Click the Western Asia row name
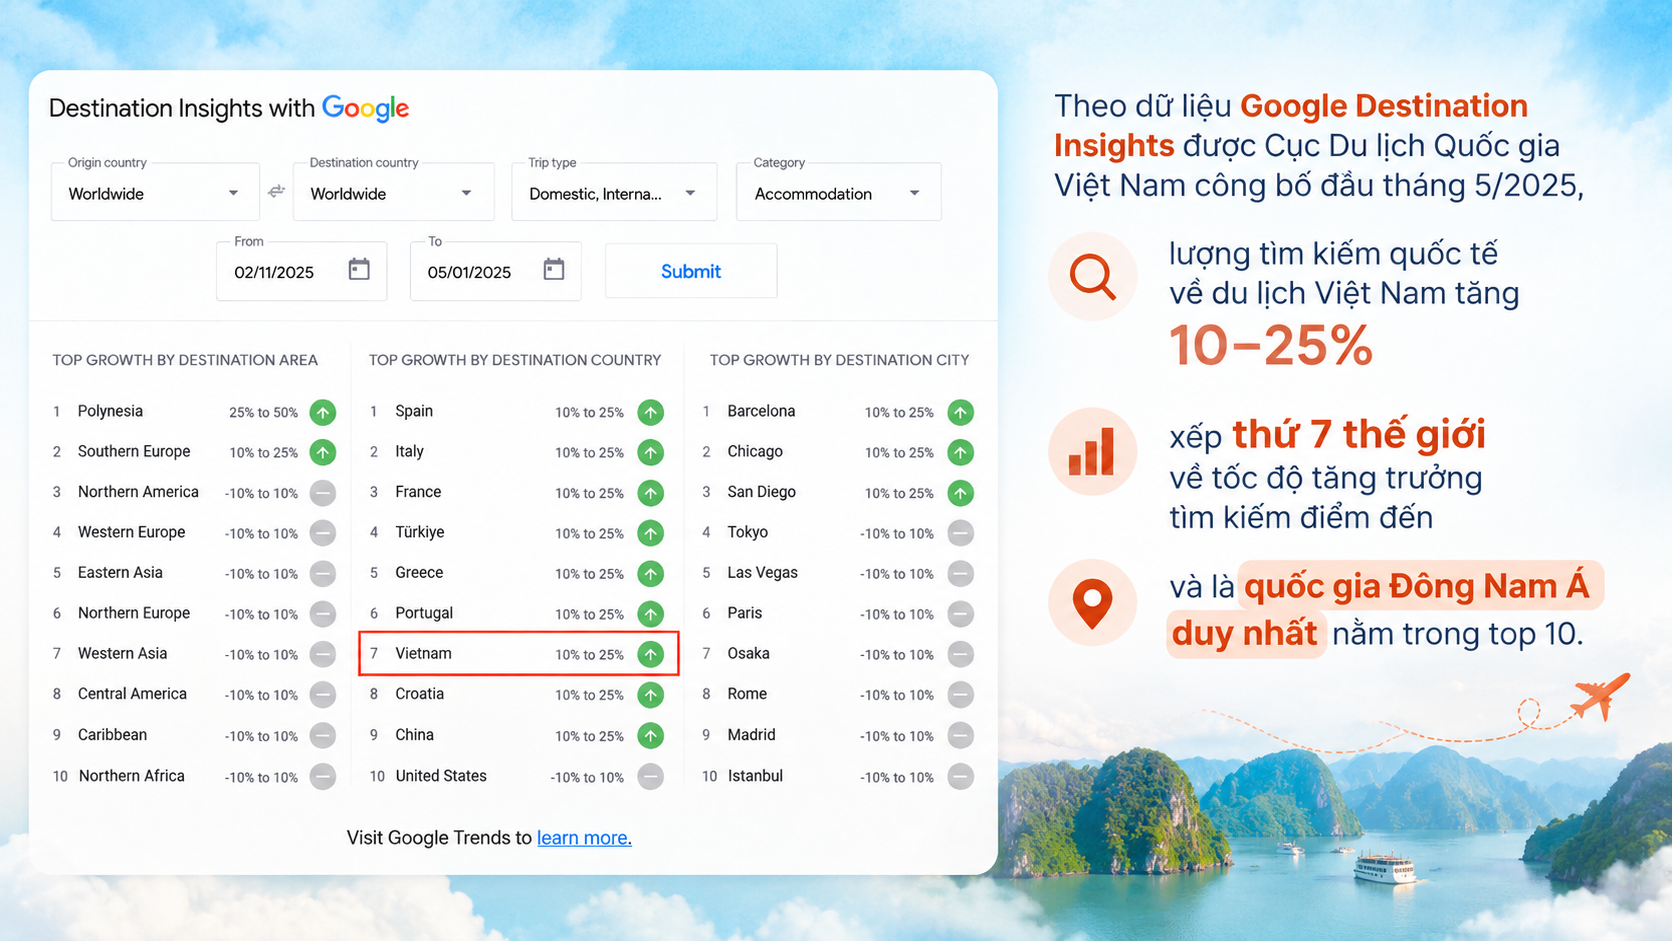This screenshot has width=1672, height=941. [x=122, y=653]
